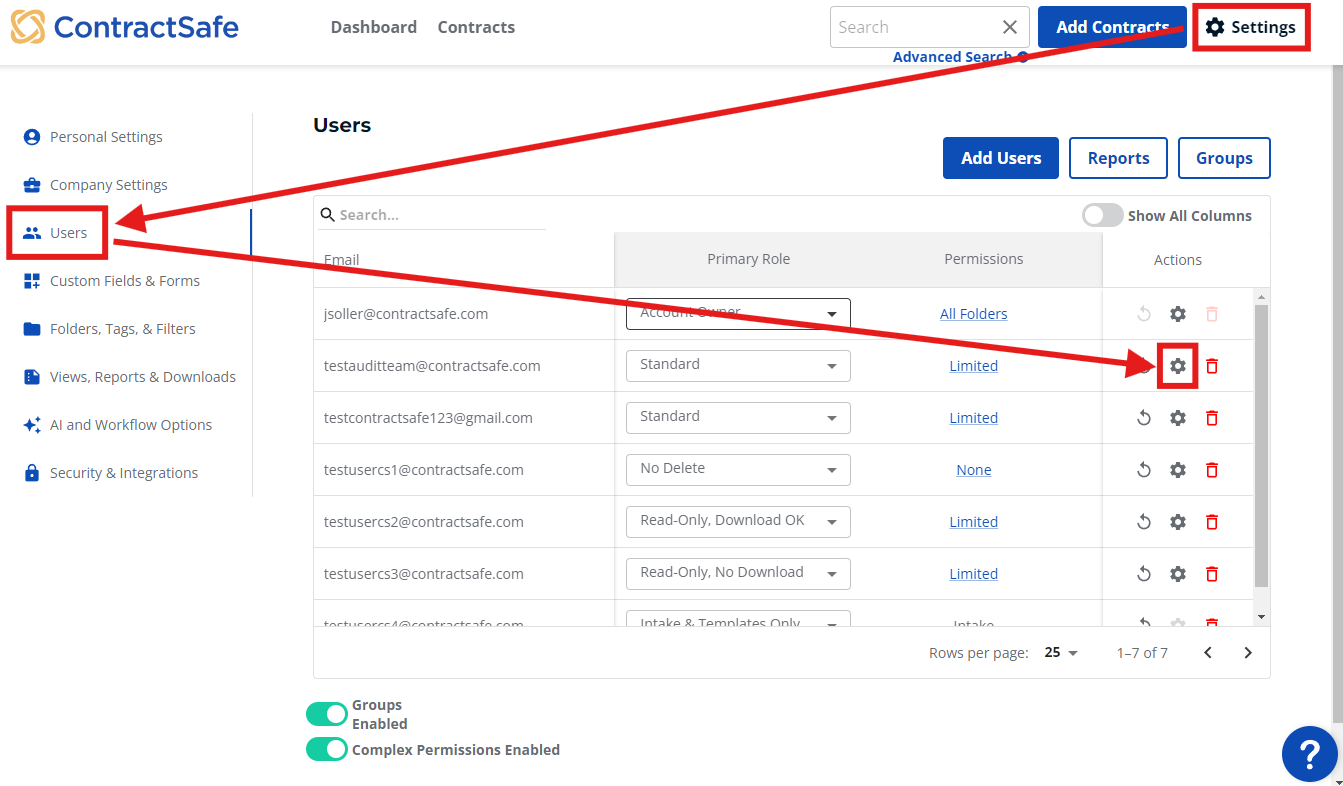The image size is (1343, 786).
Task: Open Security & Integrations settings
Action: (124, 473)
